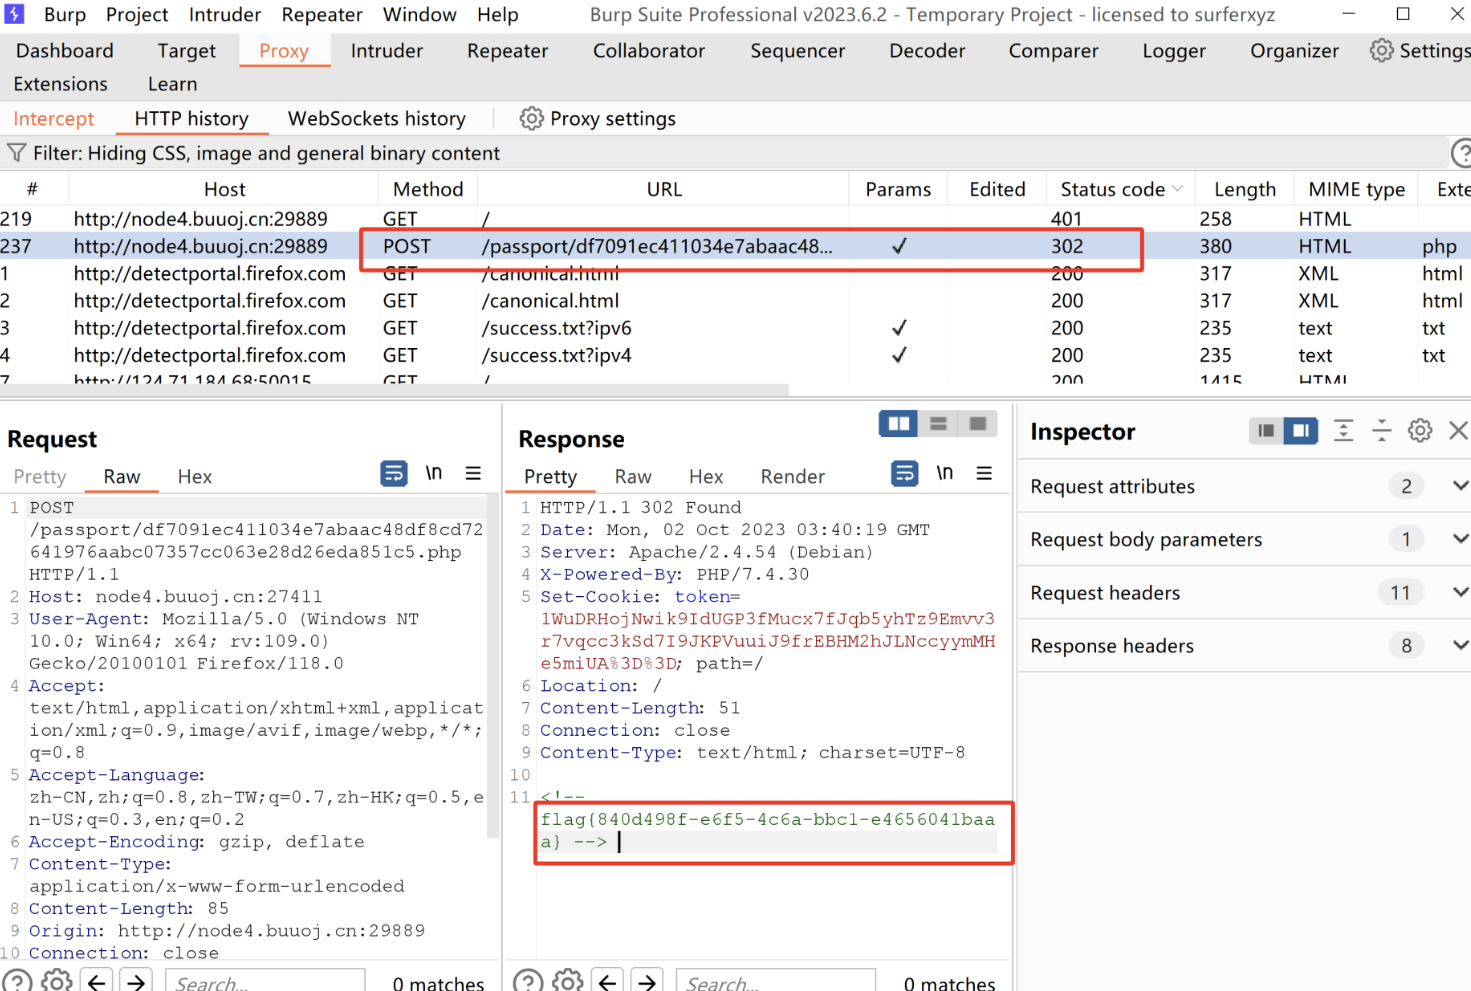Close the Inspector panel

(1458, 430)
